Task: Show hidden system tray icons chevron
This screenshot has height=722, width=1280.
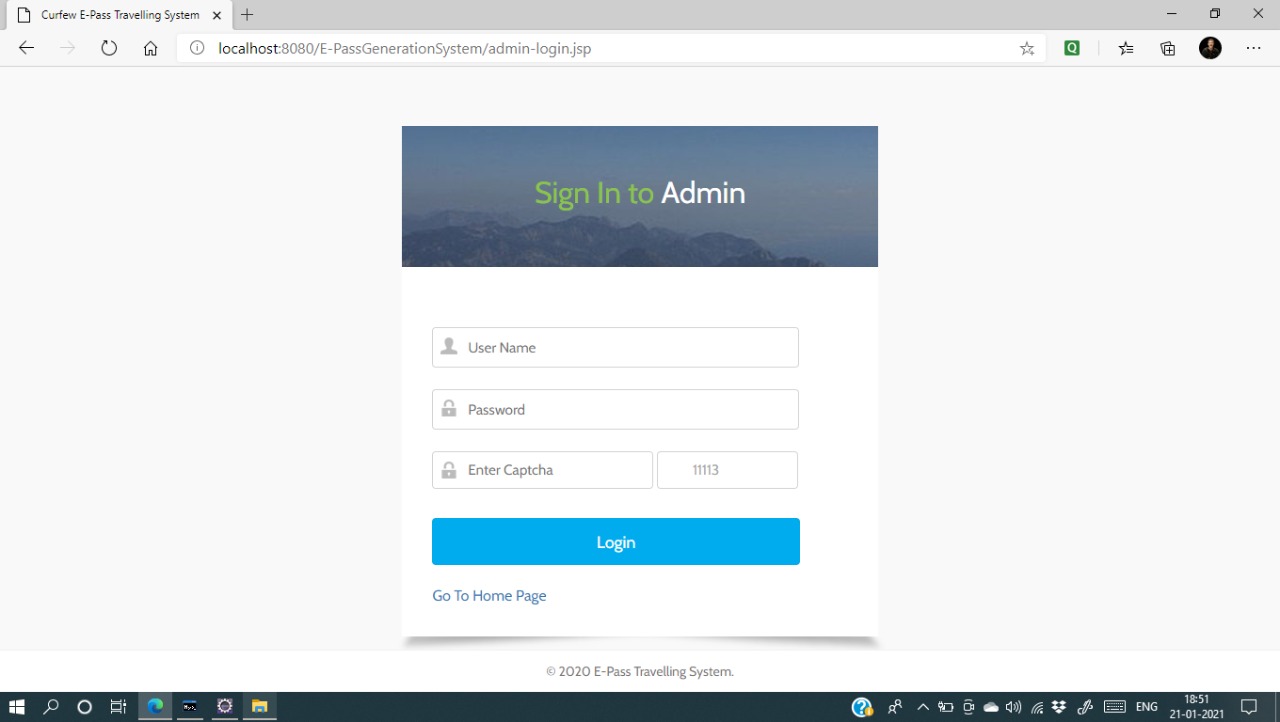Action: pyautogui.click(x=923, y=707)
